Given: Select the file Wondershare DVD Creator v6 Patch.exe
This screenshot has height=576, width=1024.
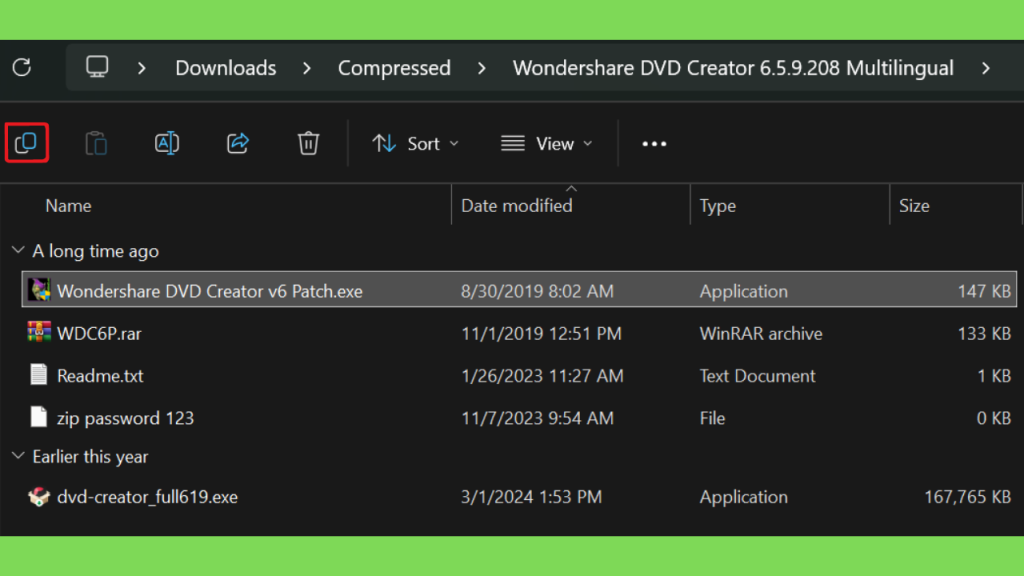Looking at the screenshot, I should click(210, 291).
